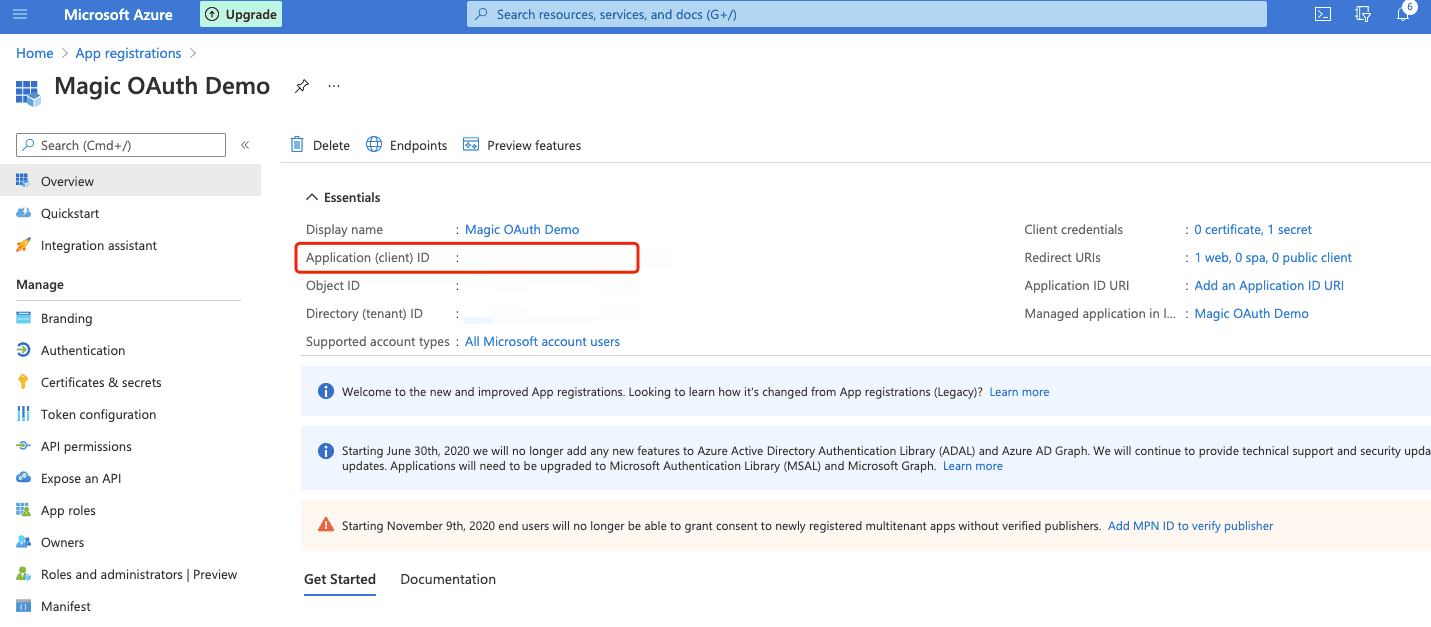Viewport: 1431px width, 627px height.
Task: Focus the global search resources bar
Action: point(867,14)
